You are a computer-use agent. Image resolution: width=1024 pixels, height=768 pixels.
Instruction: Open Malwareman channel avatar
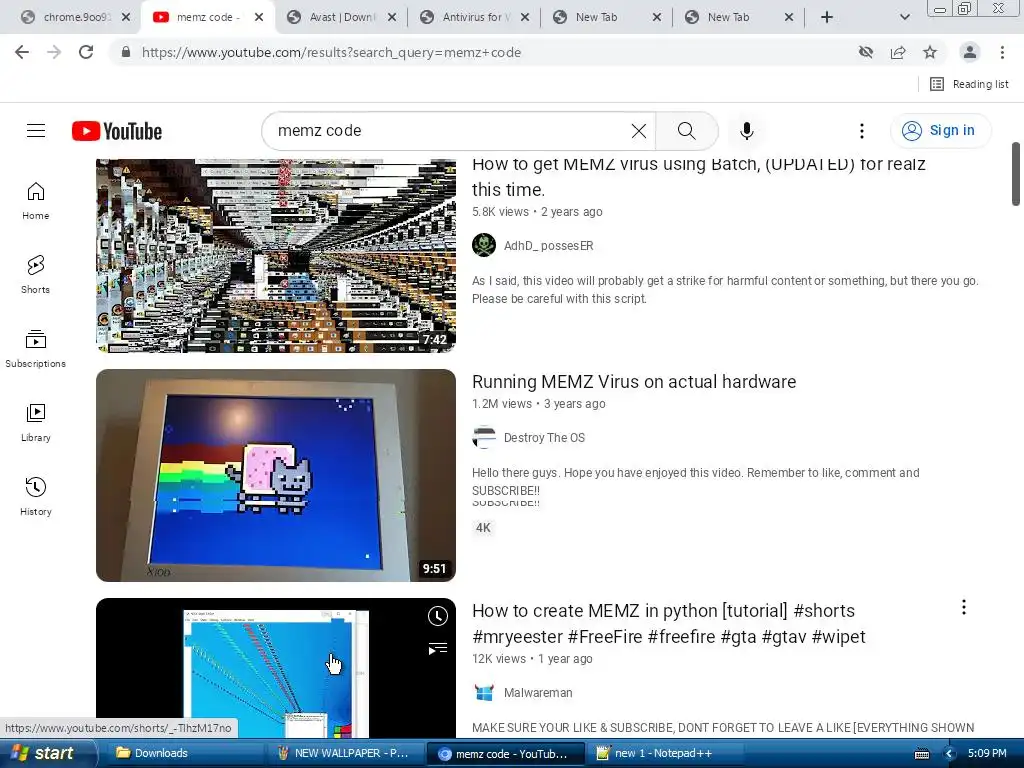pos(484,692)
